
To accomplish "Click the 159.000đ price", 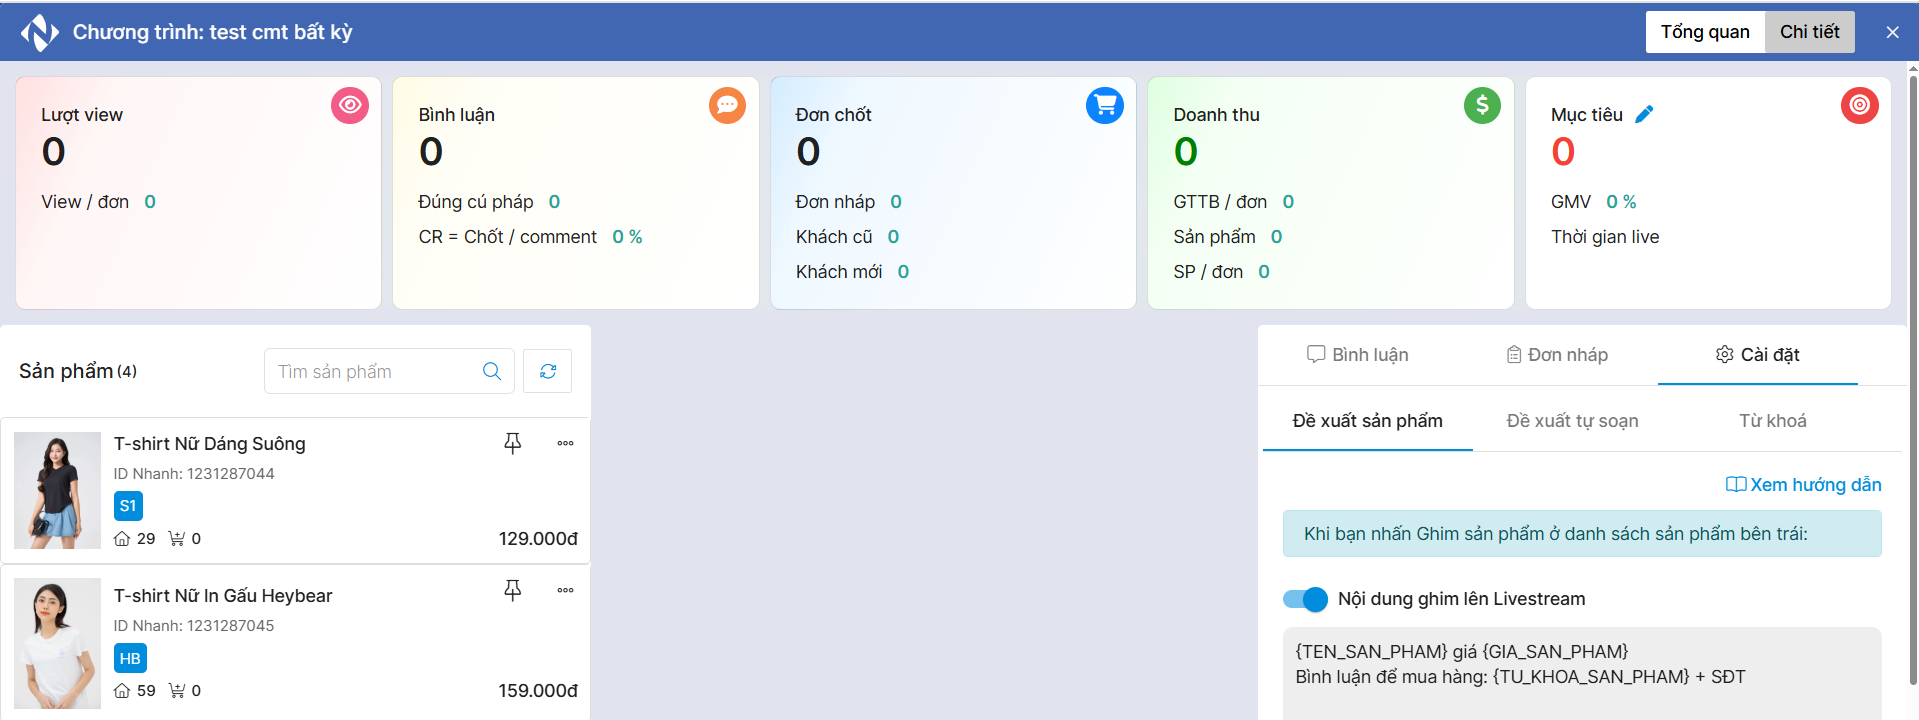I will click(538, 691).
